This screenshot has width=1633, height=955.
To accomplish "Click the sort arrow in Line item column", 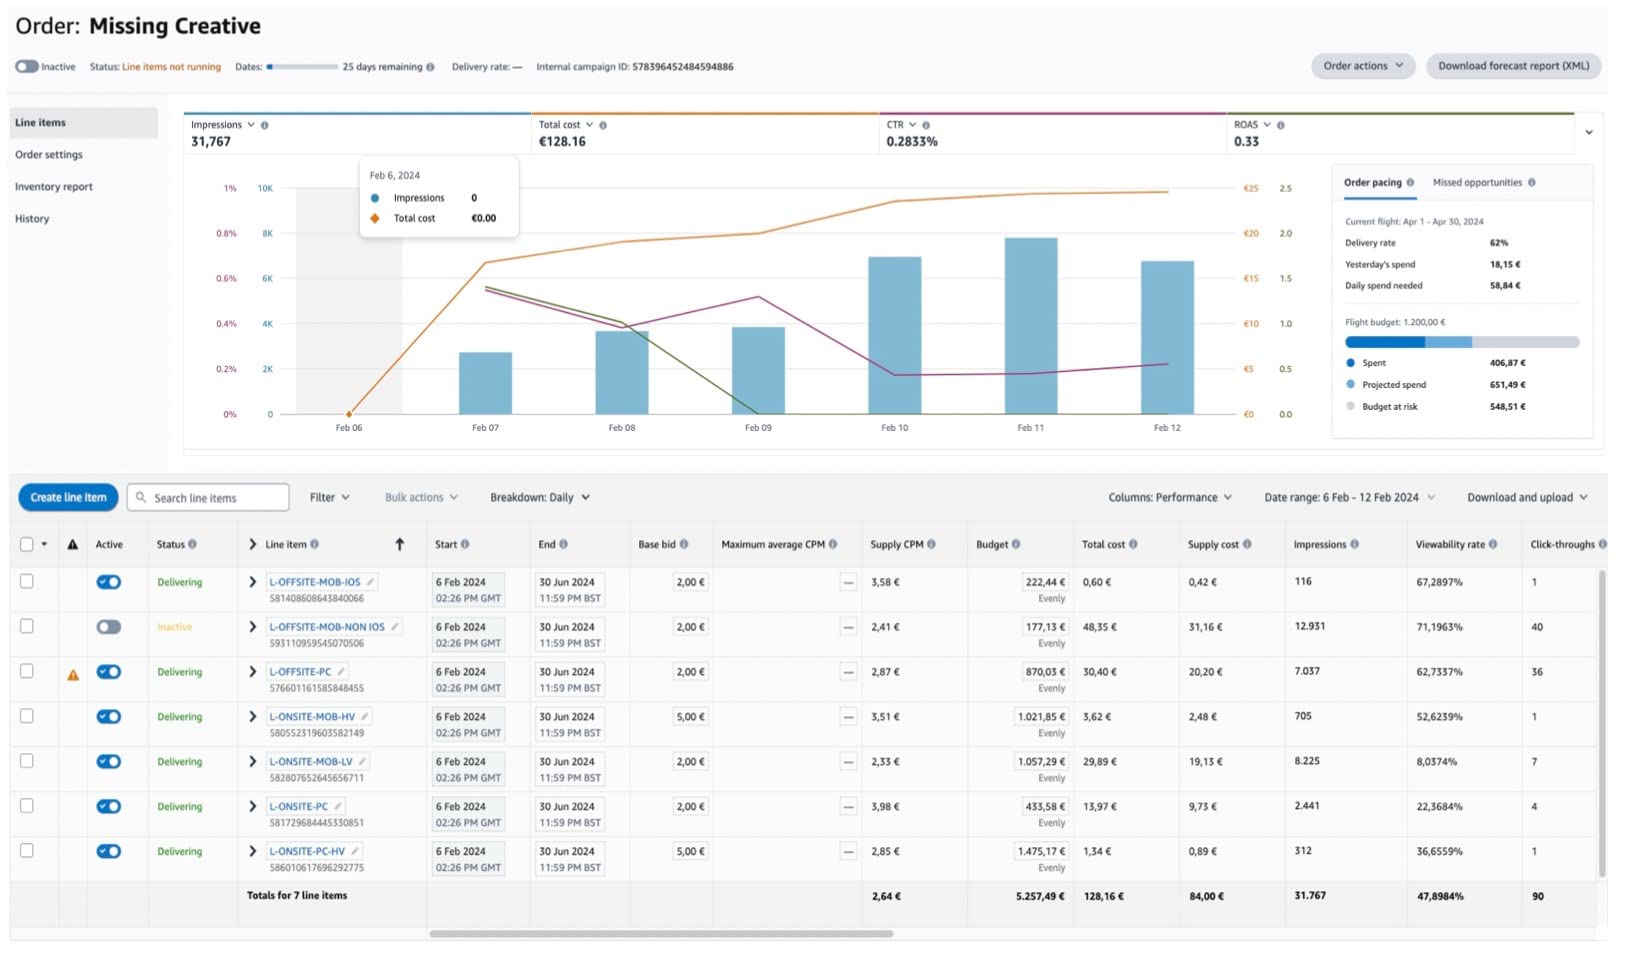I will pos(400,544).
